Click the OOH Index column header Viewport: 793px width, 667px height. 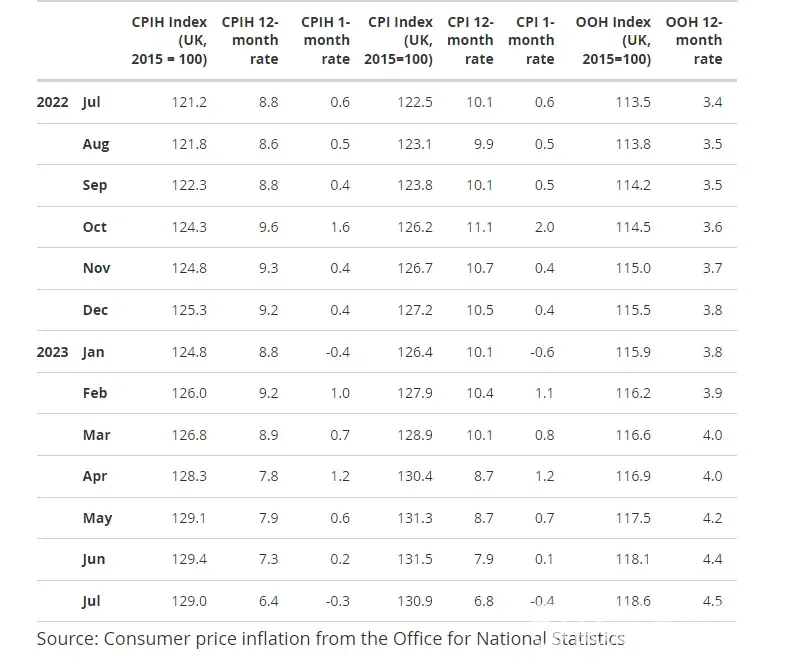click(613, 41)
